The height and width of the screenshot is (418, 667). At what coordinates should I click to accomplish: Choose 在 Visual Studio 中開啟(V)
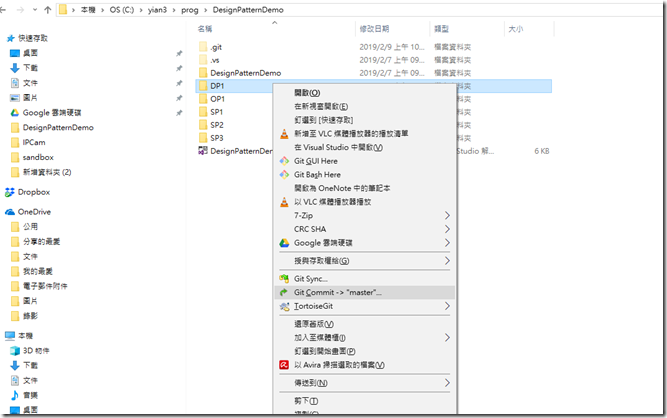click(x=365, y=147)
